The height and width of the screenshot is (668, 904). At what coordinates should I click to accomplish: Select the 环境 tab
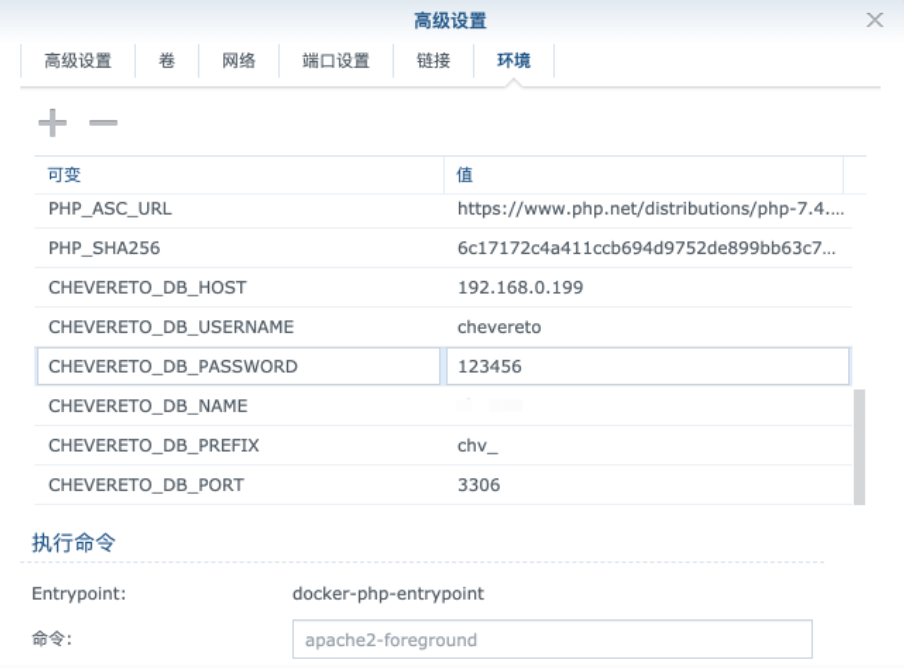click(514, 61)
